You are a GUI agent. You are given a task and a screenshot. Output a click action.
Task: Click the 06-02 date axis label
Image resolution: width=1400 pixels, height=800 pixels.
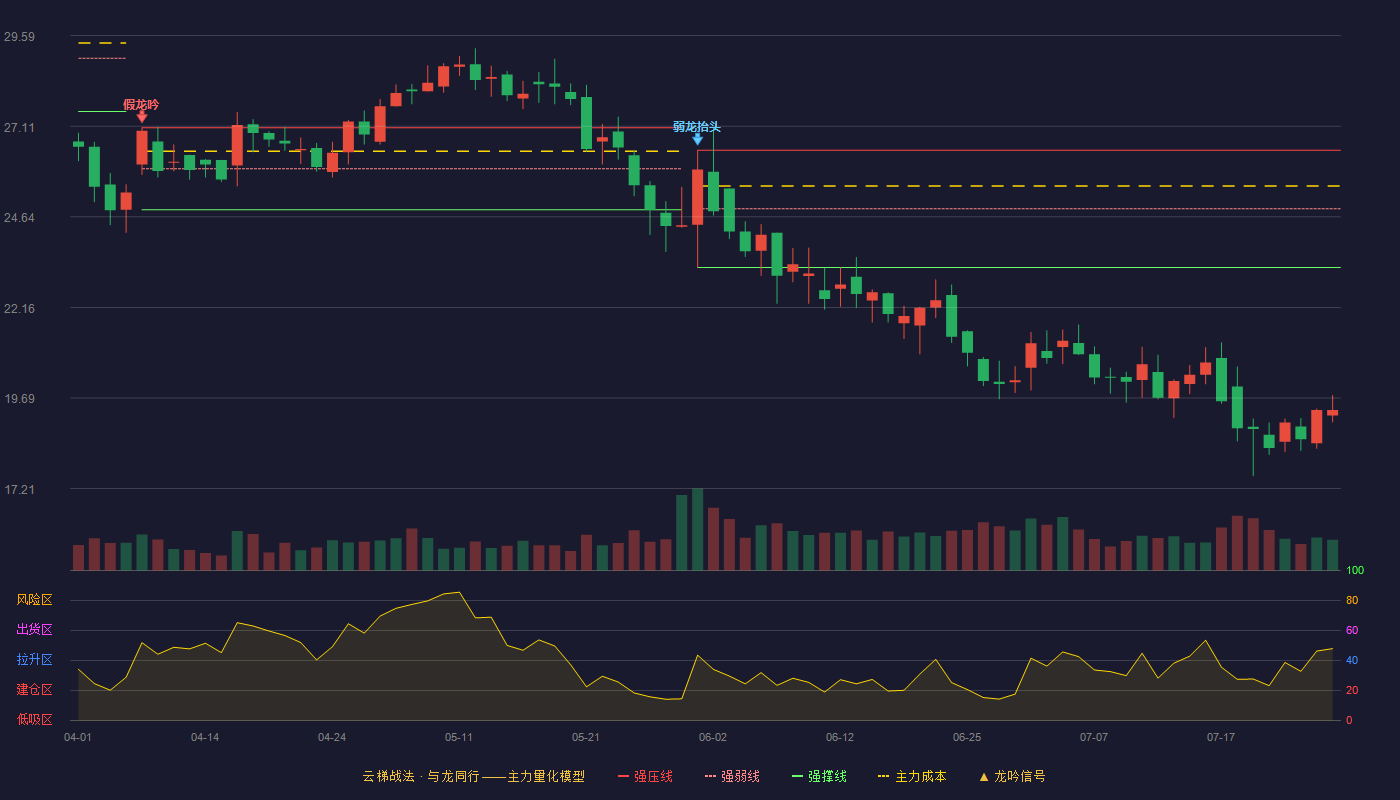713,737
